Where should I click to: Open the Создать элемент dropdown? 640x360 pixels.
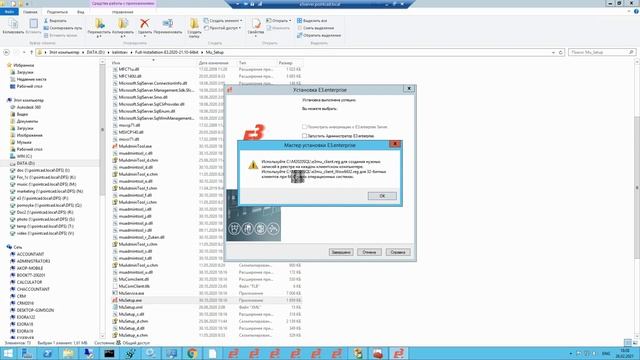(223, 20)
